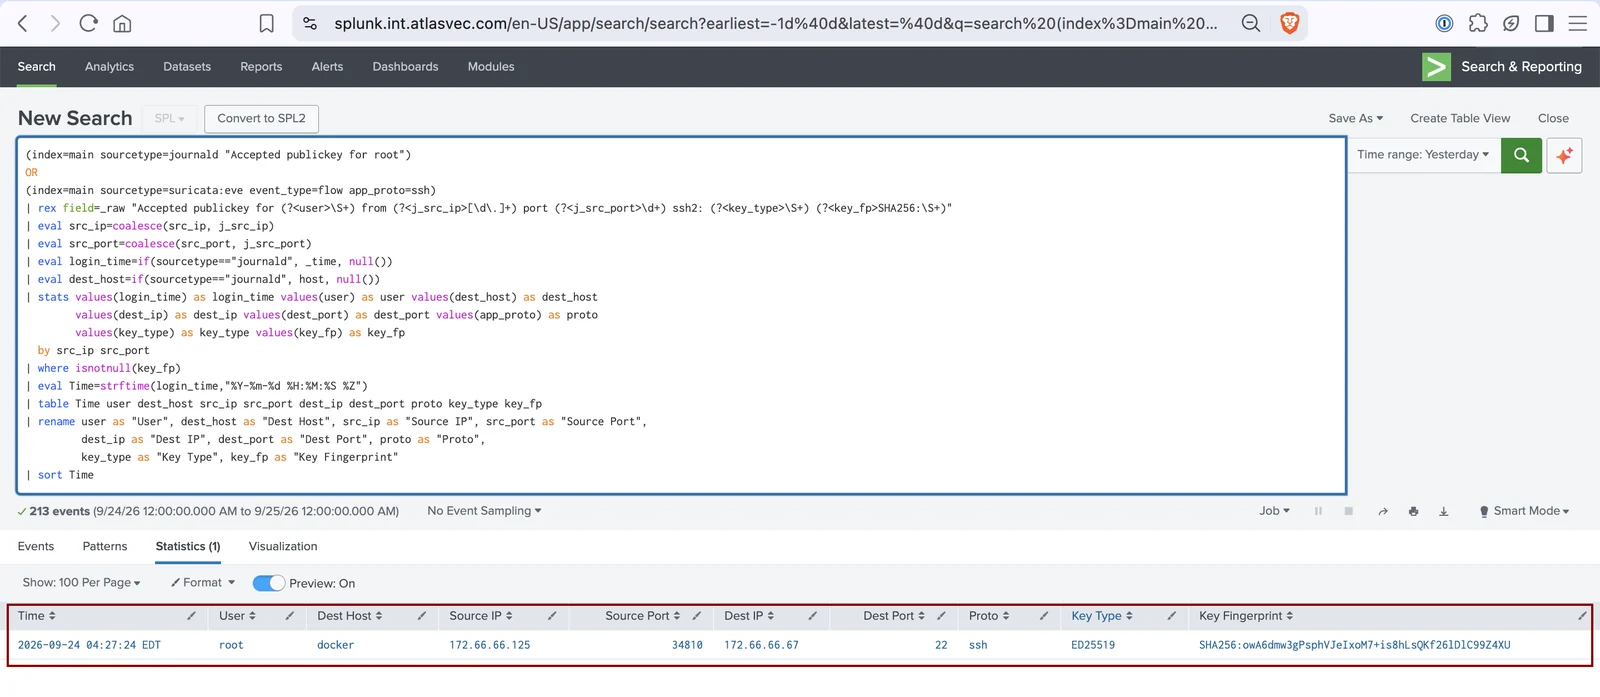Edit format of the Proto column (pencil)
The width and height of the screenshot is (1600, 697).
[x=1044, y=616]
